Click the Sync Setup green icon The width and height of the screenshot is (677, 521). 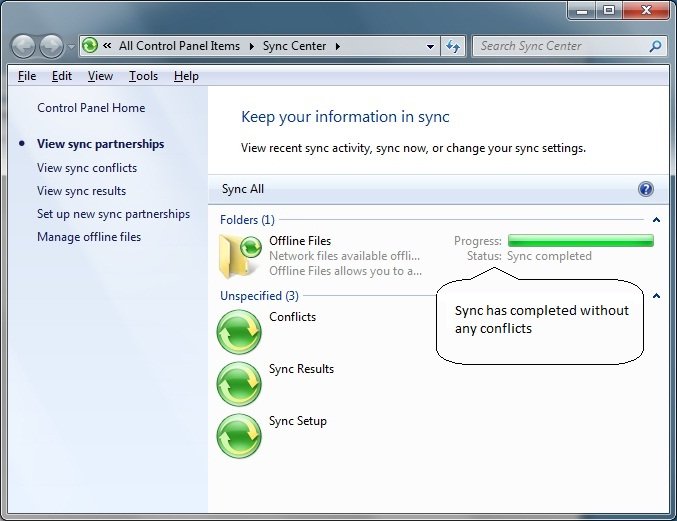click(x=239, y=435)
